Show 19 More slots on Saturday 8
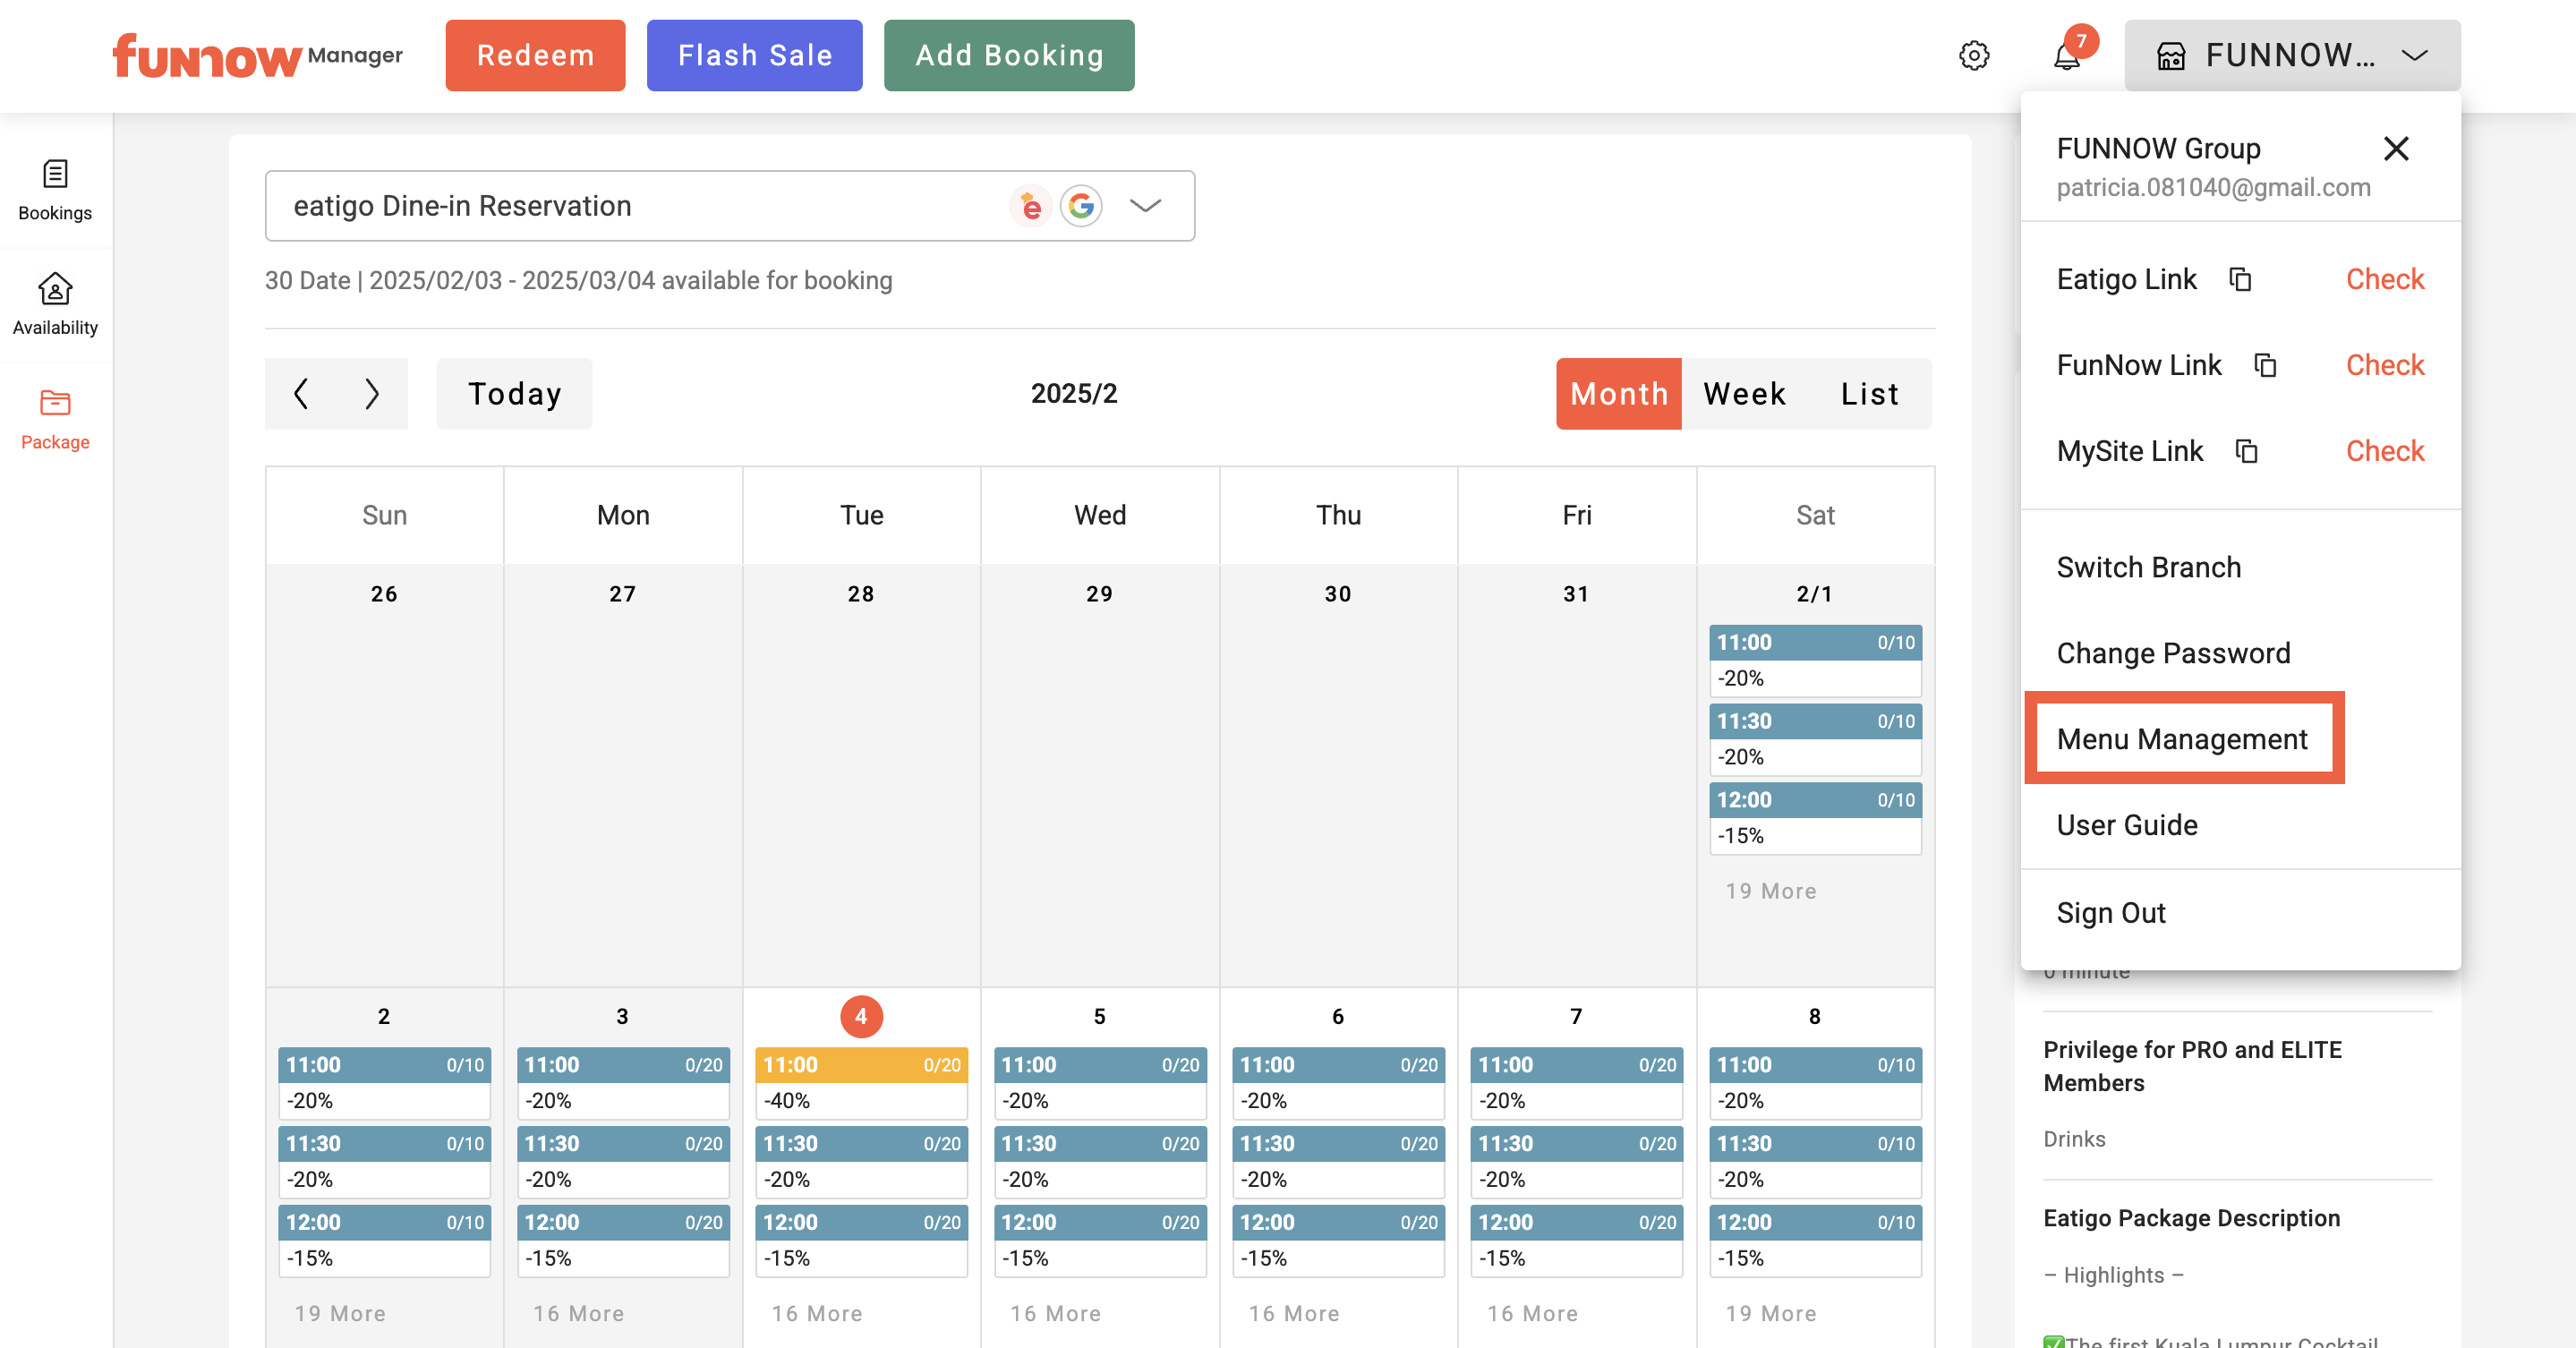The width and height of the screenshot is (2576, 1348). point(1770,1313)
